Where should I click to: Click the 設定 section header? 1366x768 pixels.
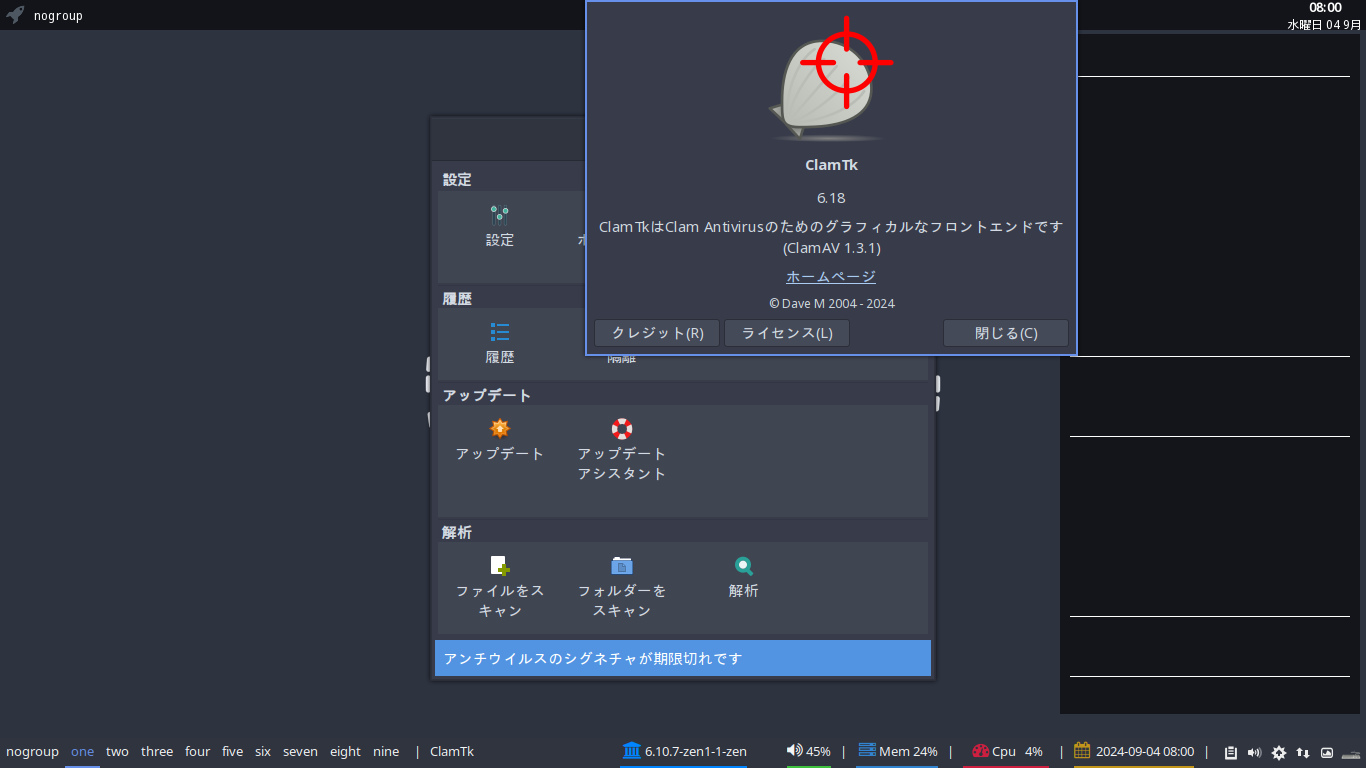click(x=457, y=180)
